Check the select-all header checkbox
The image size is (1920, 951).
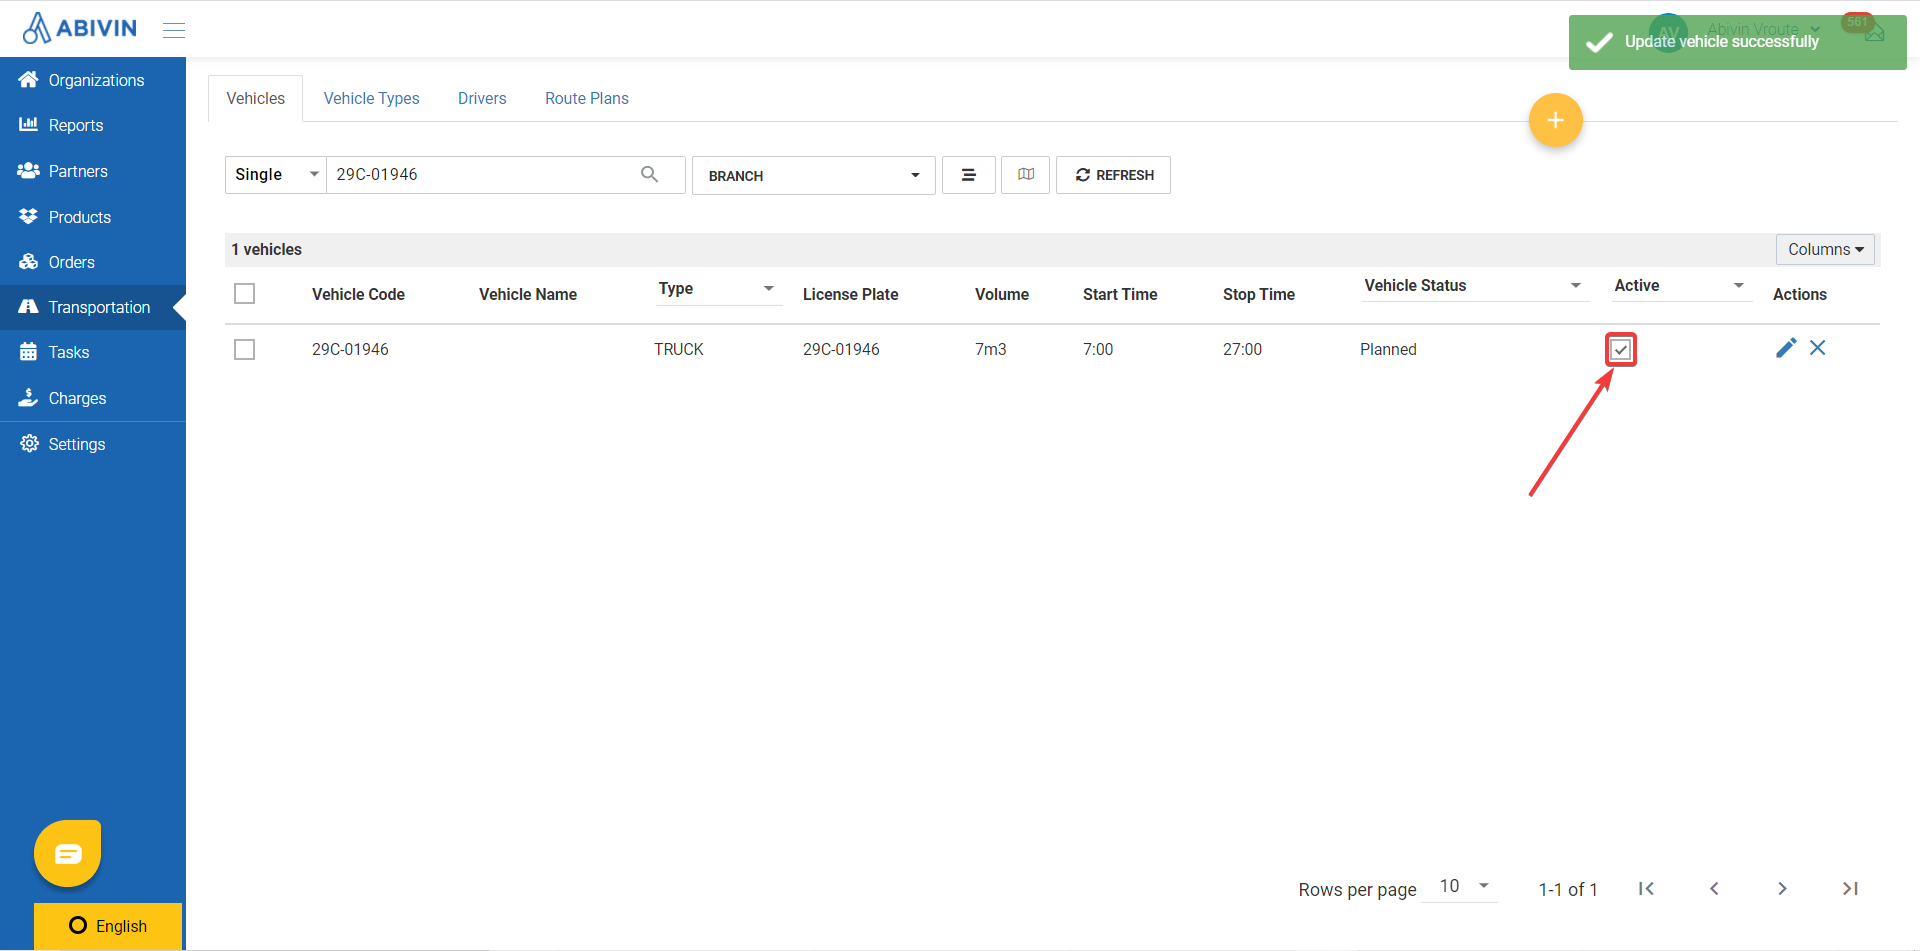(x=244, y=293)
